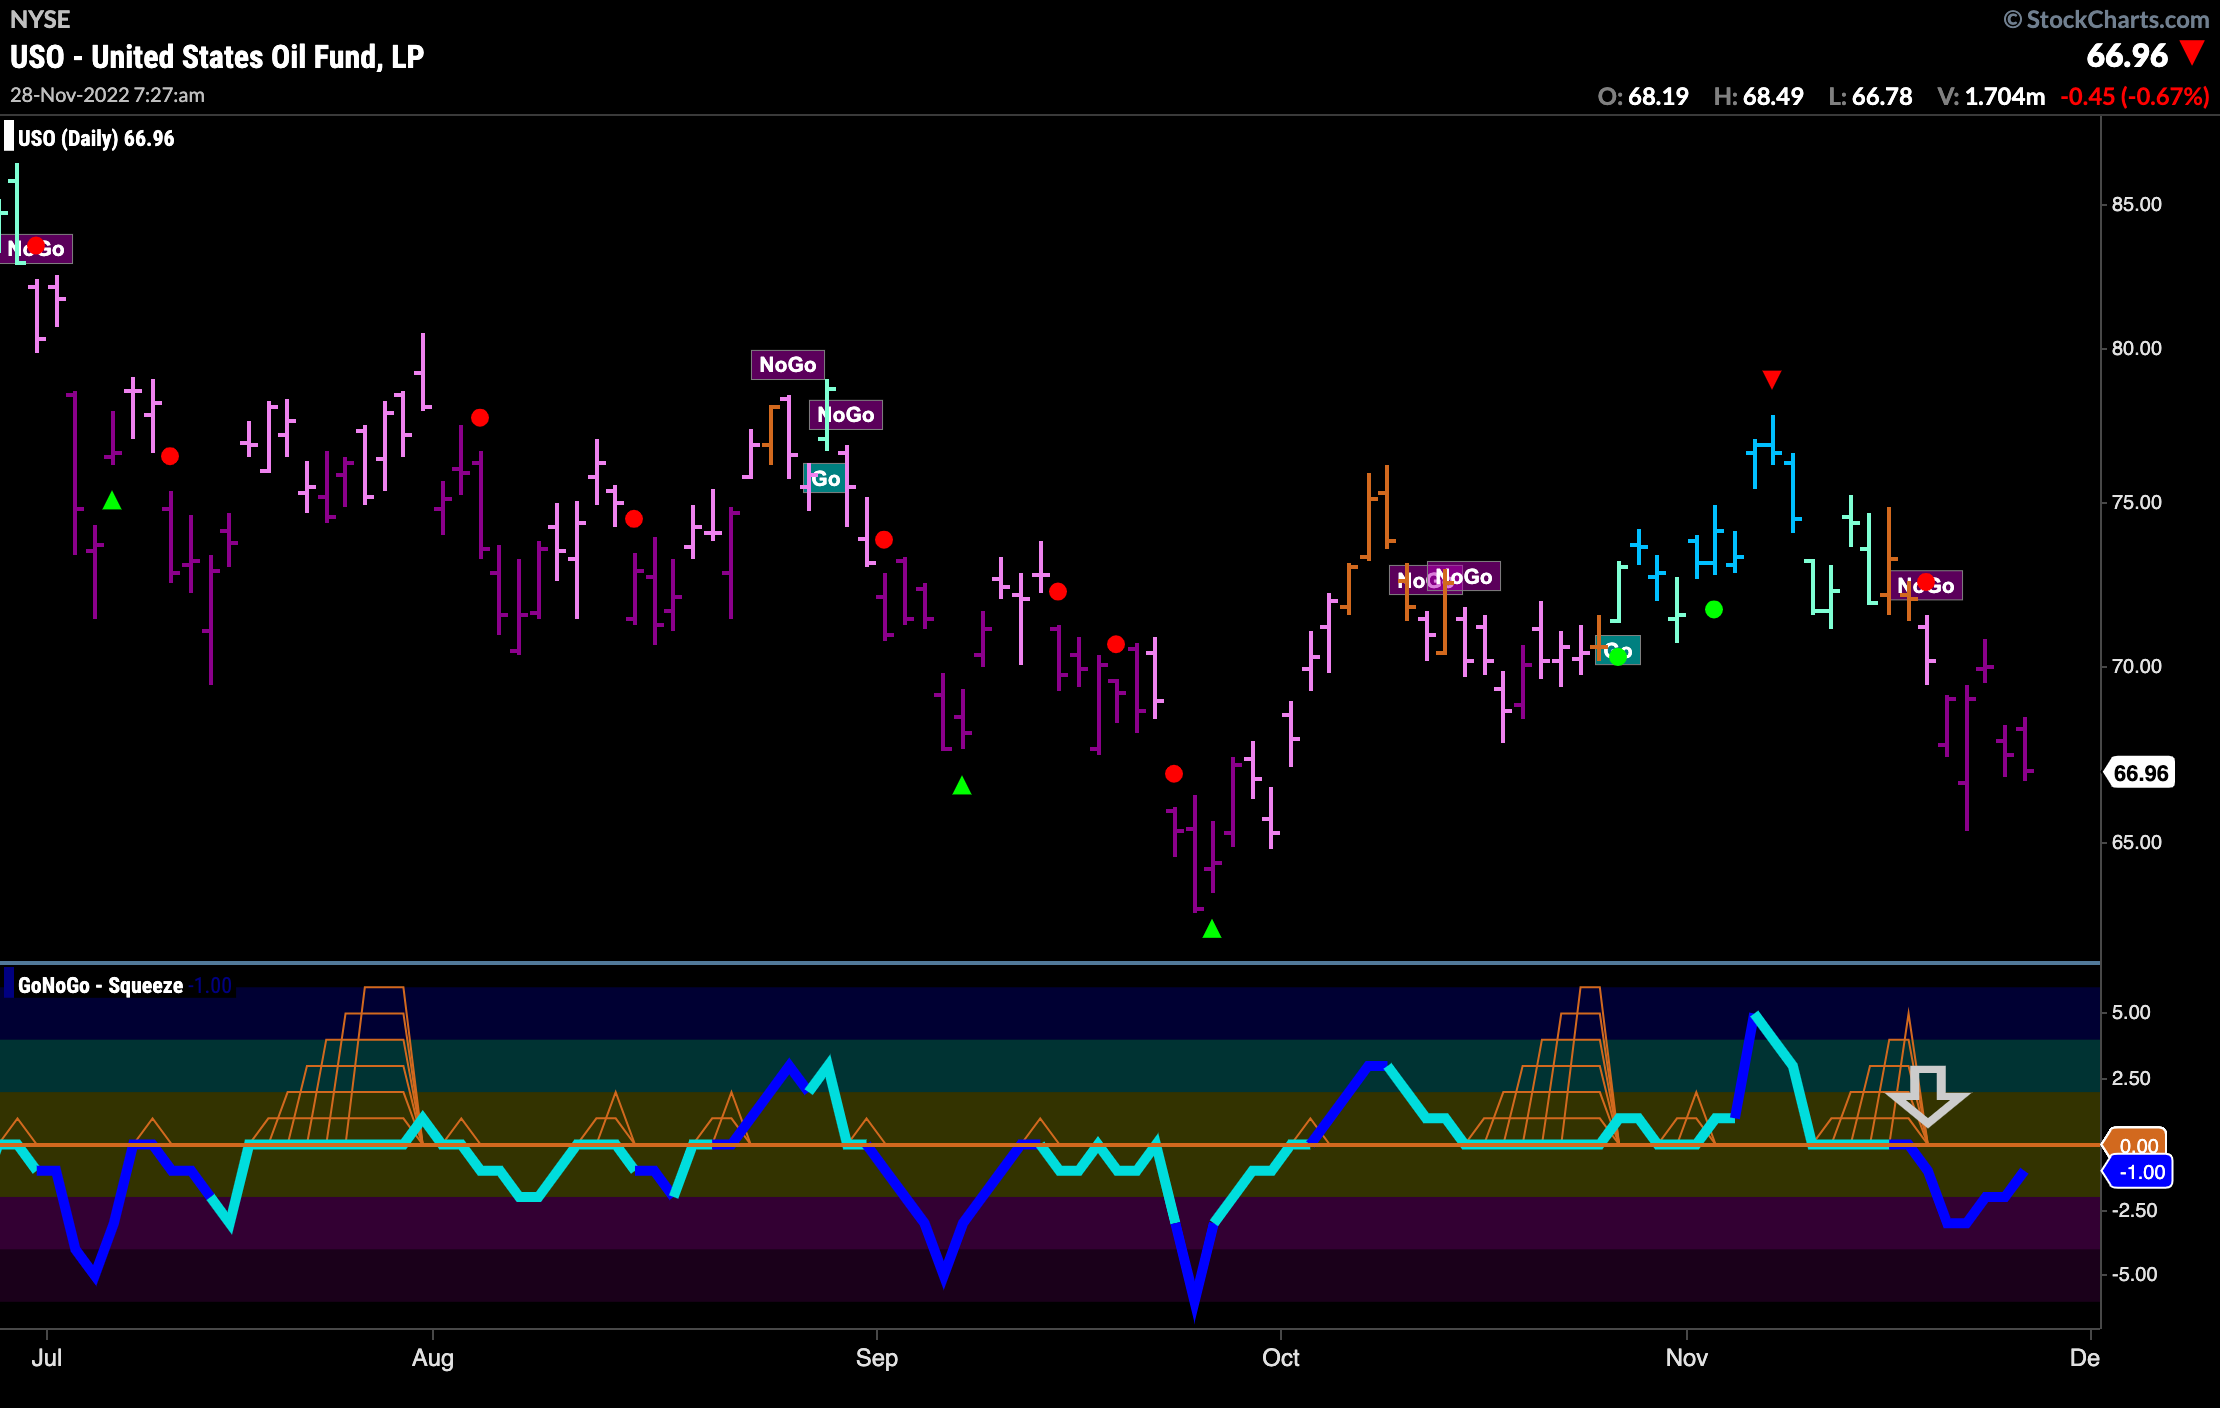The width and height of the screenshot is (2220, 1408).
Task: Select the NoGo label beside the aqua bar in late August
Action: pyautogui.click(x=846, y=414)
